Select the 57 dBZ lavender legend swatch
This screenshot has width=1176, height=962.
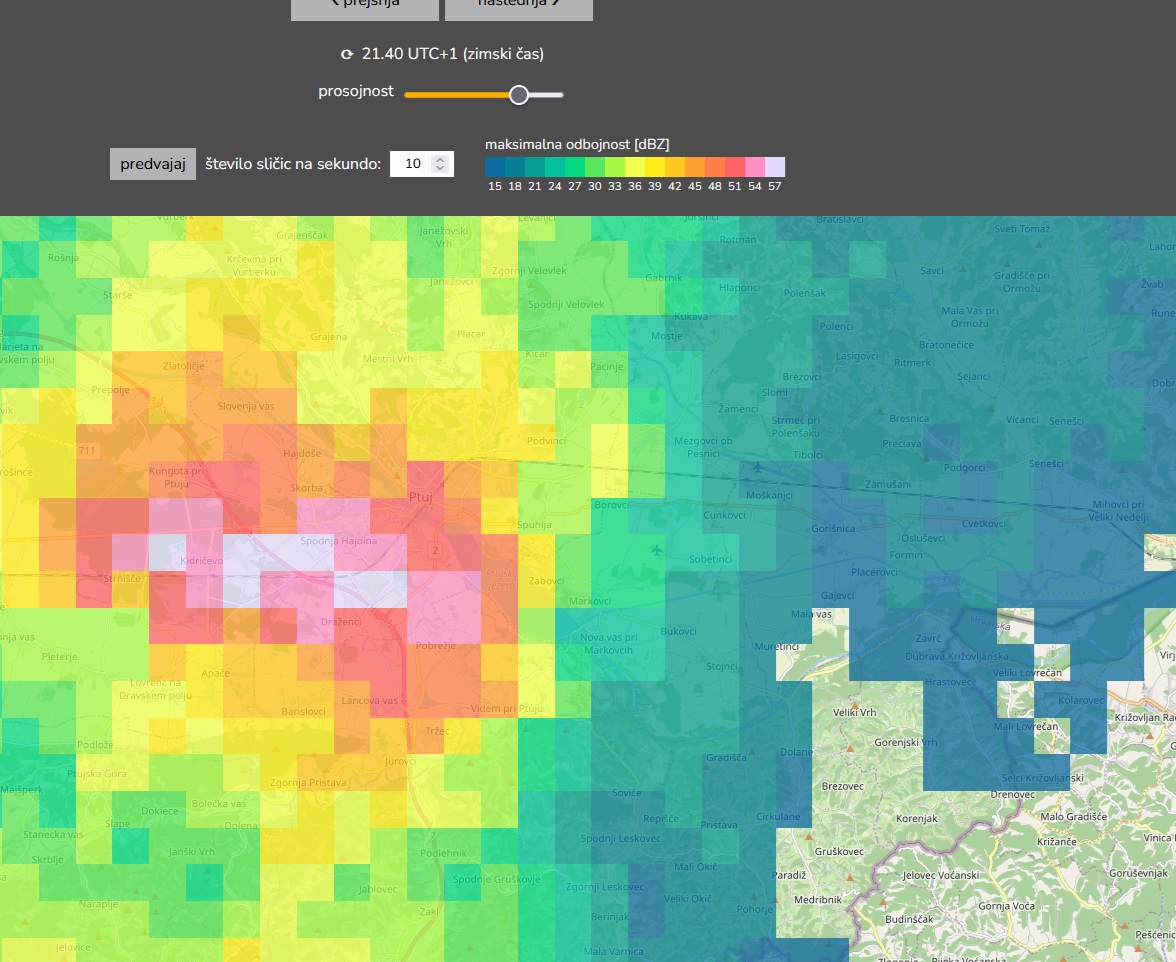point(775,167)
